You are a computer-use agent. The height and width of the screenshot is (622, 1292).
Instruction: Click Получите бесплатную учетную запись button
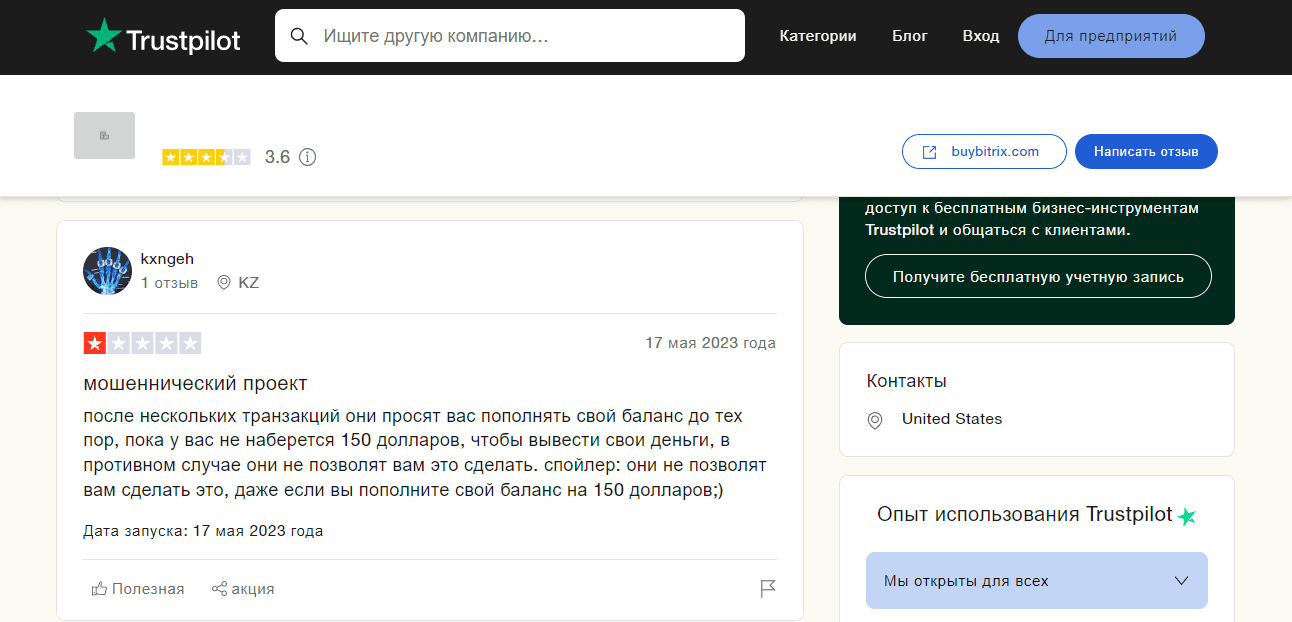coord(1037,277)
